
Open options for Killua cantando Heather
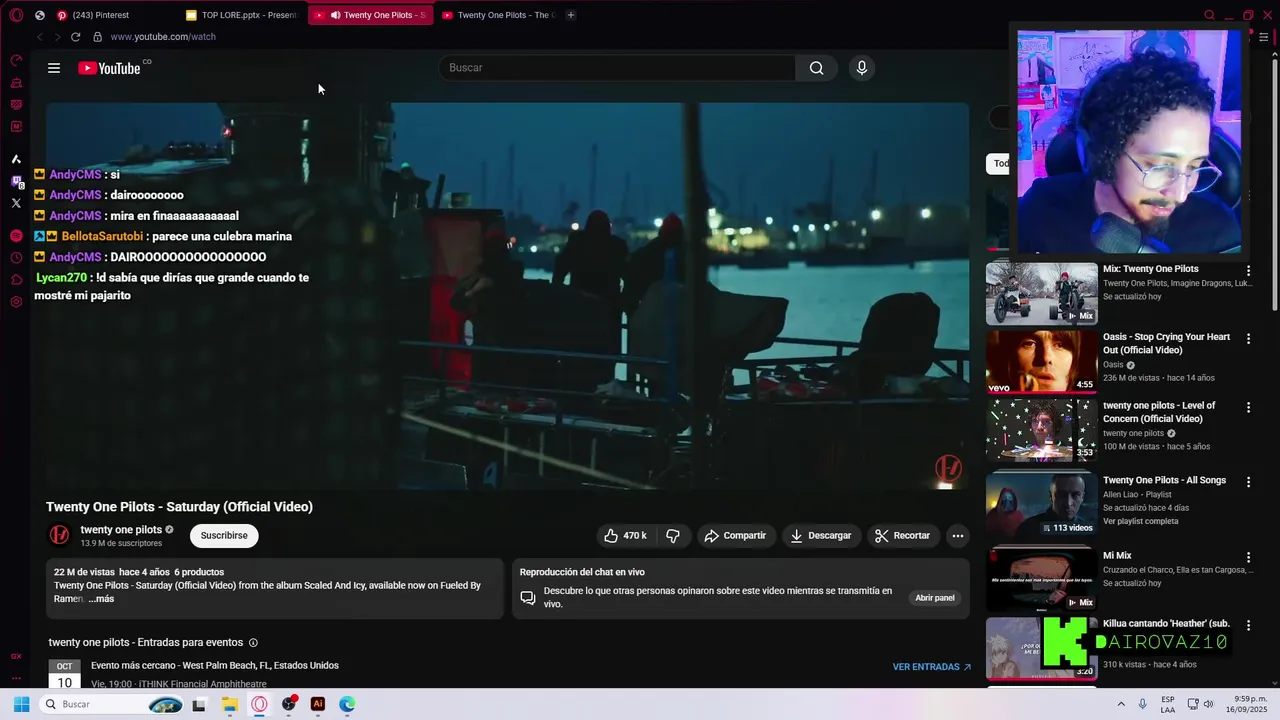(1248, 625)
